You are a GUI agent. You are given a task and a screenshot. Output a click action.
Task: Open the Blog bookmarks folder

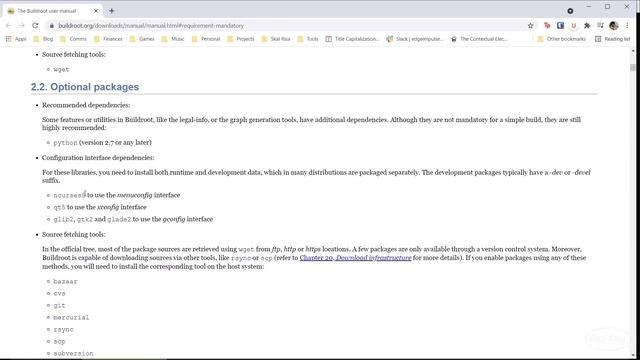click(43, 39)
